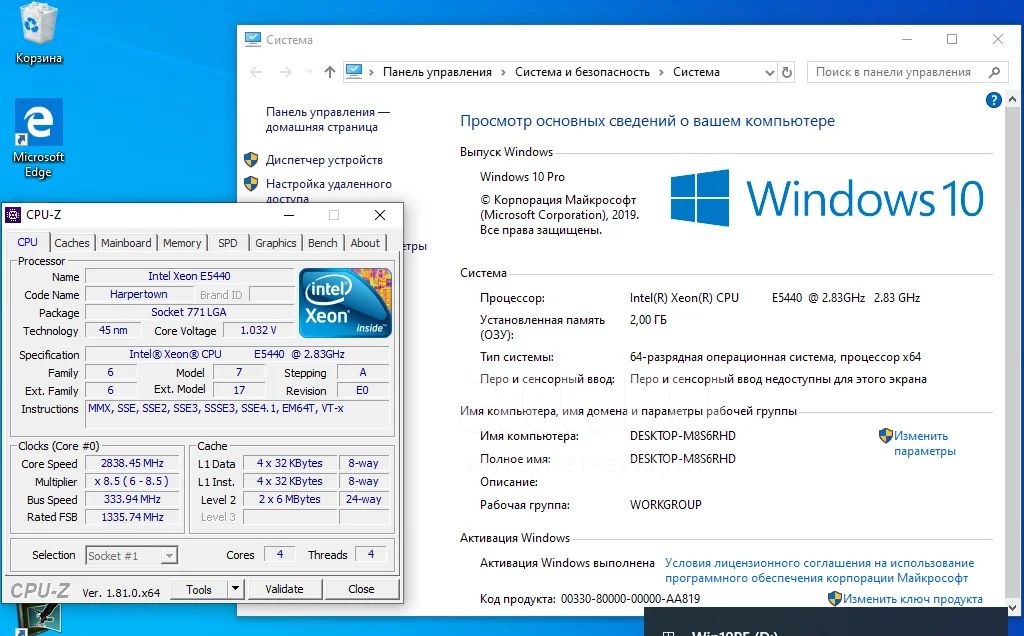Image resolution: width=1024 pixels, height=636 pixels.
Task: Open the Mainboard tab in CPU-Z
Action: [126, 243]
